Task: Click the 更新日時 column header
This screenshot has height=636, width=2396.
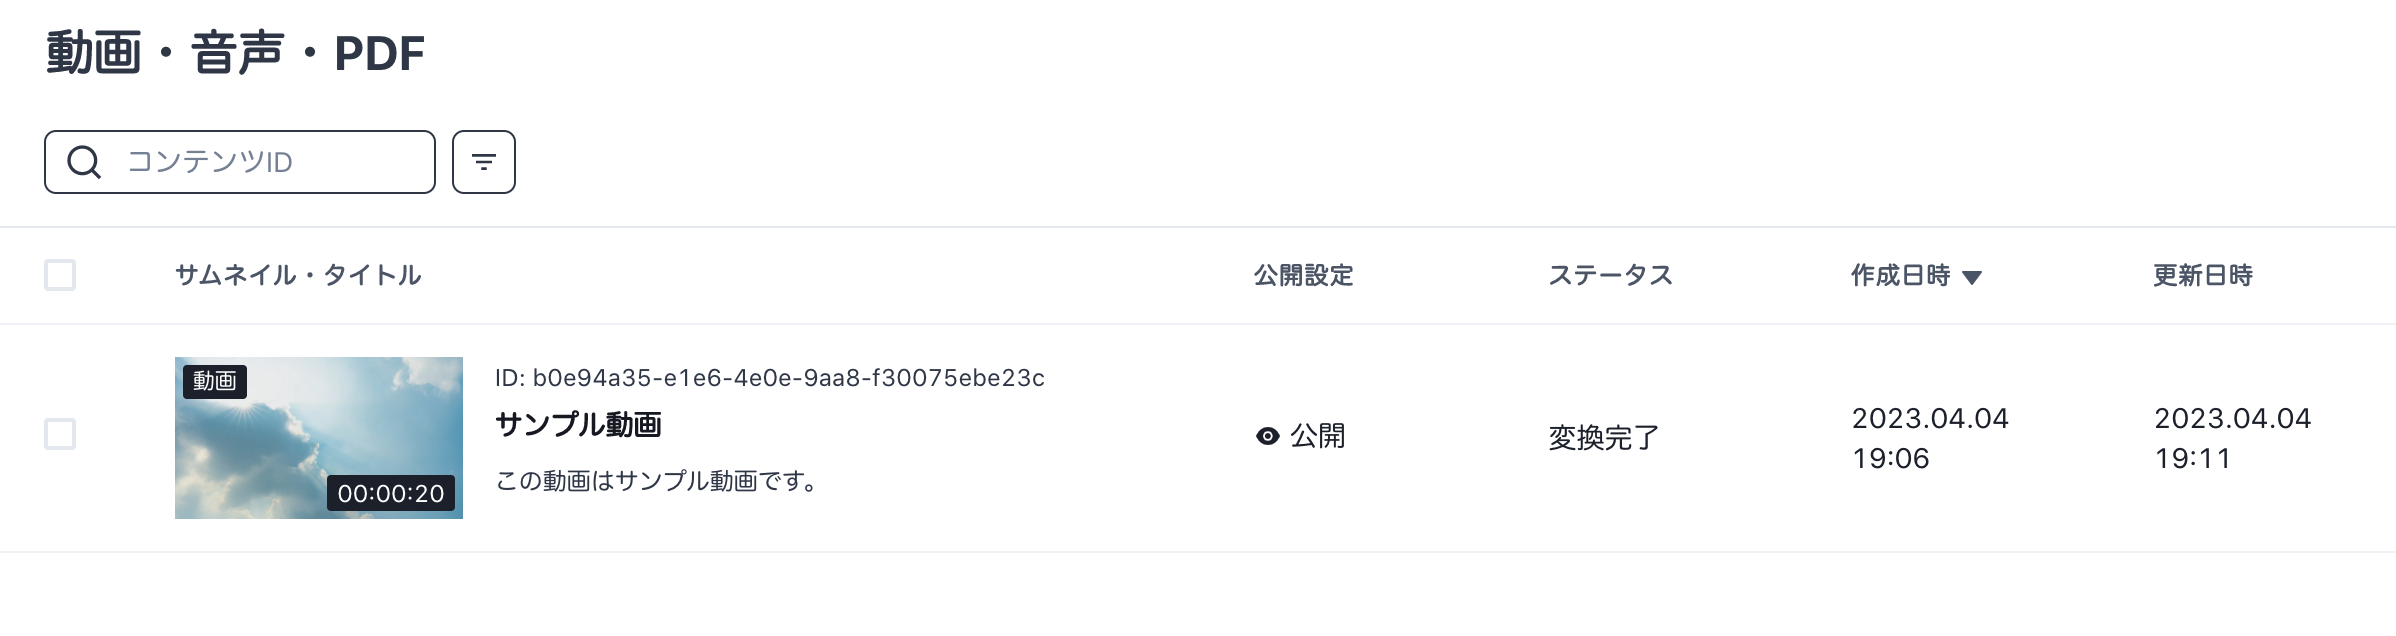Action: click(x=2202, y=275)
